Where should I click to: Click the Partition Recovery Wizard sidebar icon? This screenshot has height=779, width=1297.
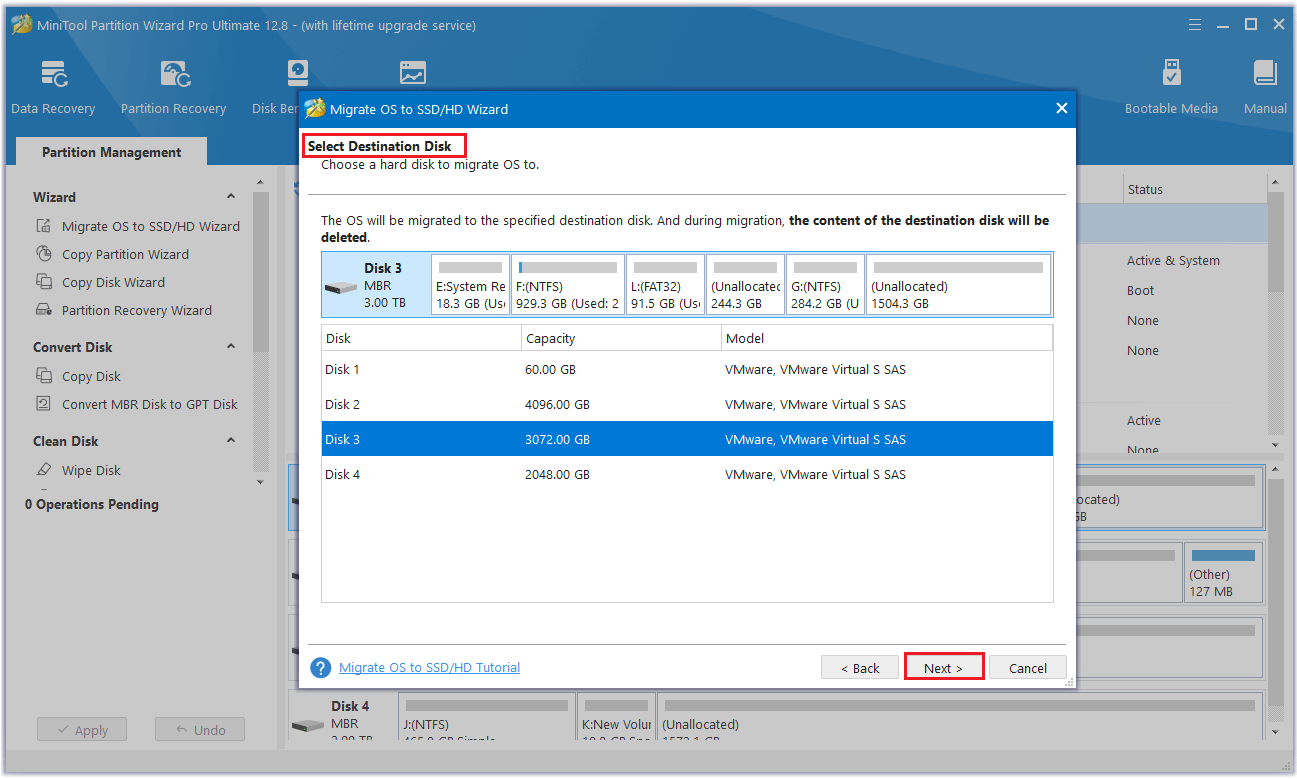pos(43,310)
